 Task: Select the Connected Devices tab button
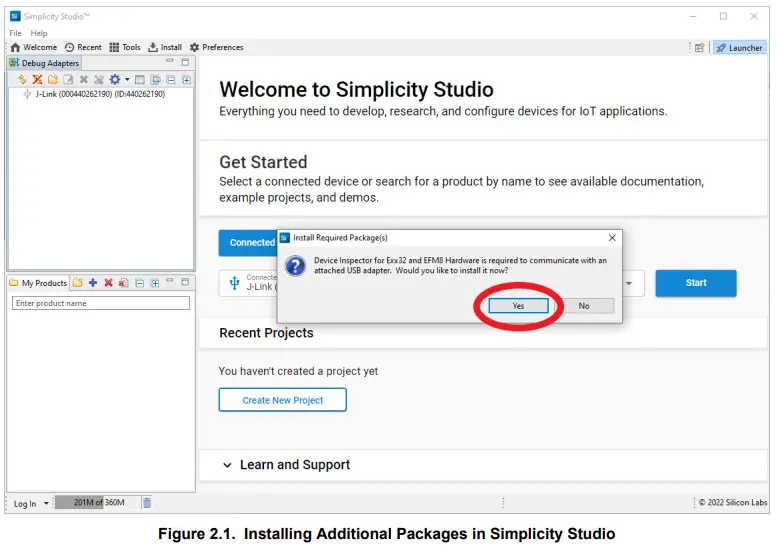coord(248,243)
